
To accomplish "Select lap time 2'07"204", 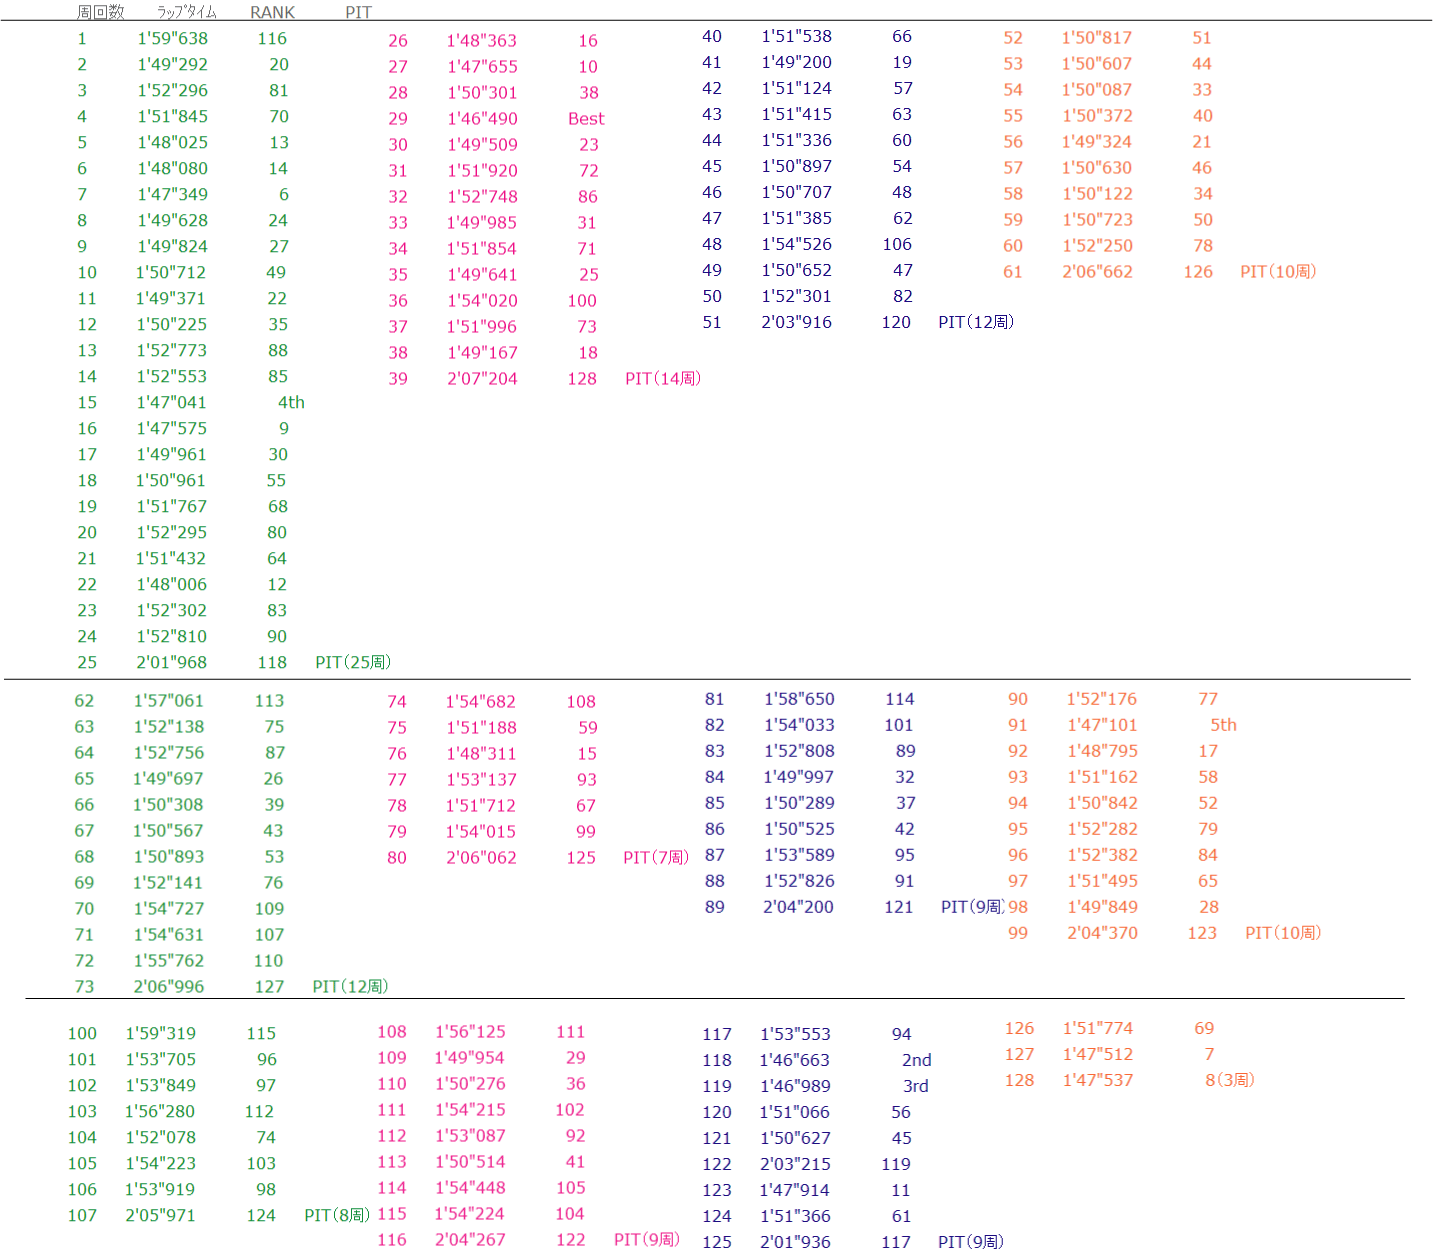I will (x=482, y=378).
